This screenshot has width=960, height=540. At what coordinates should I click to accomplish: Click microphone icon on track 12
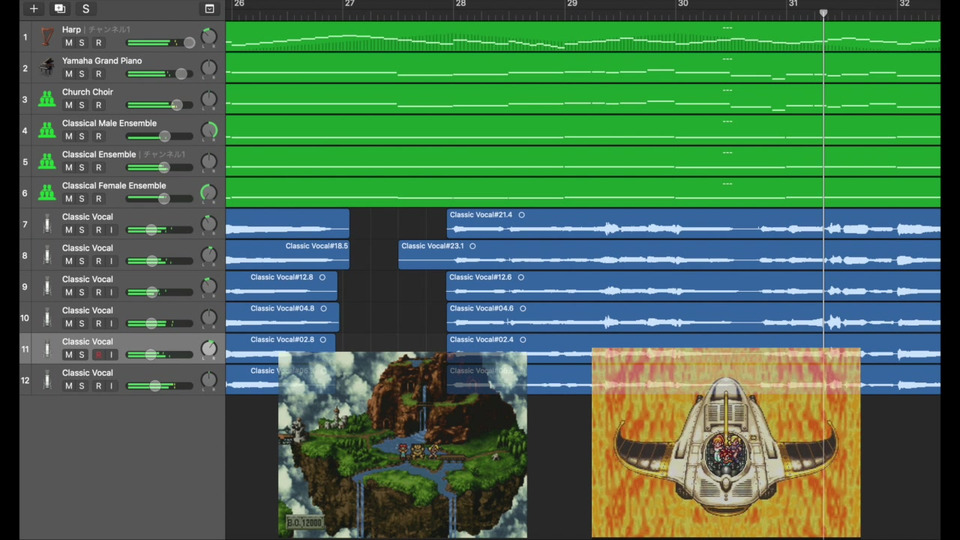(47, 380)
